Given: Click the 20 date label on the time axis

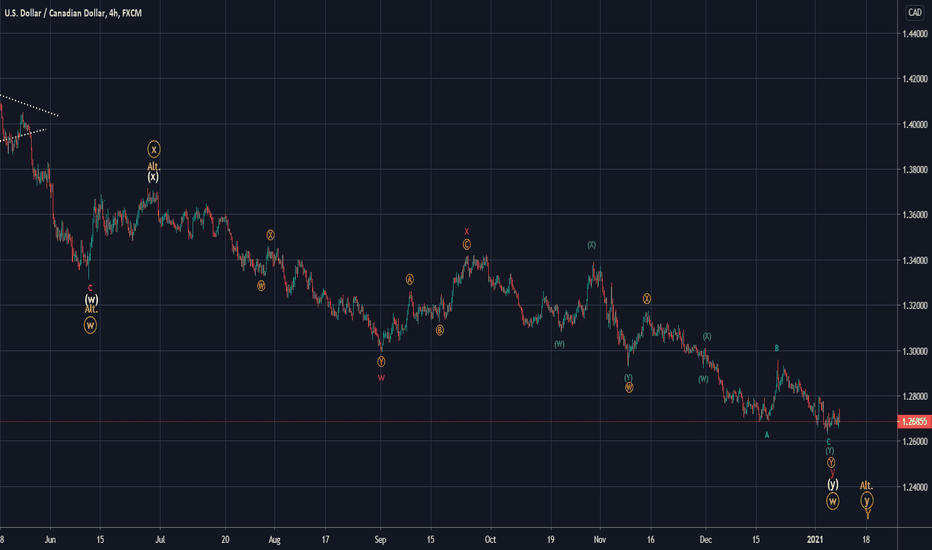Looking at the screenshot, I should (225, 540).
